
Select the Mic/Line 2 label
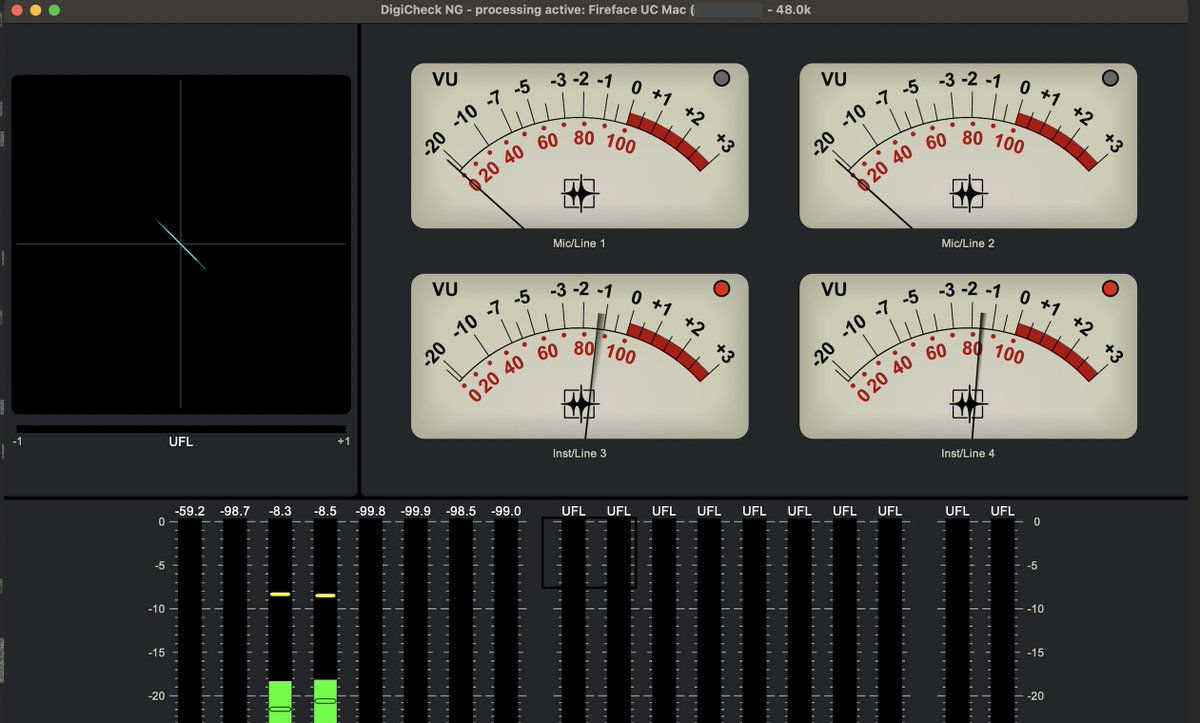(x=967, y=243)
